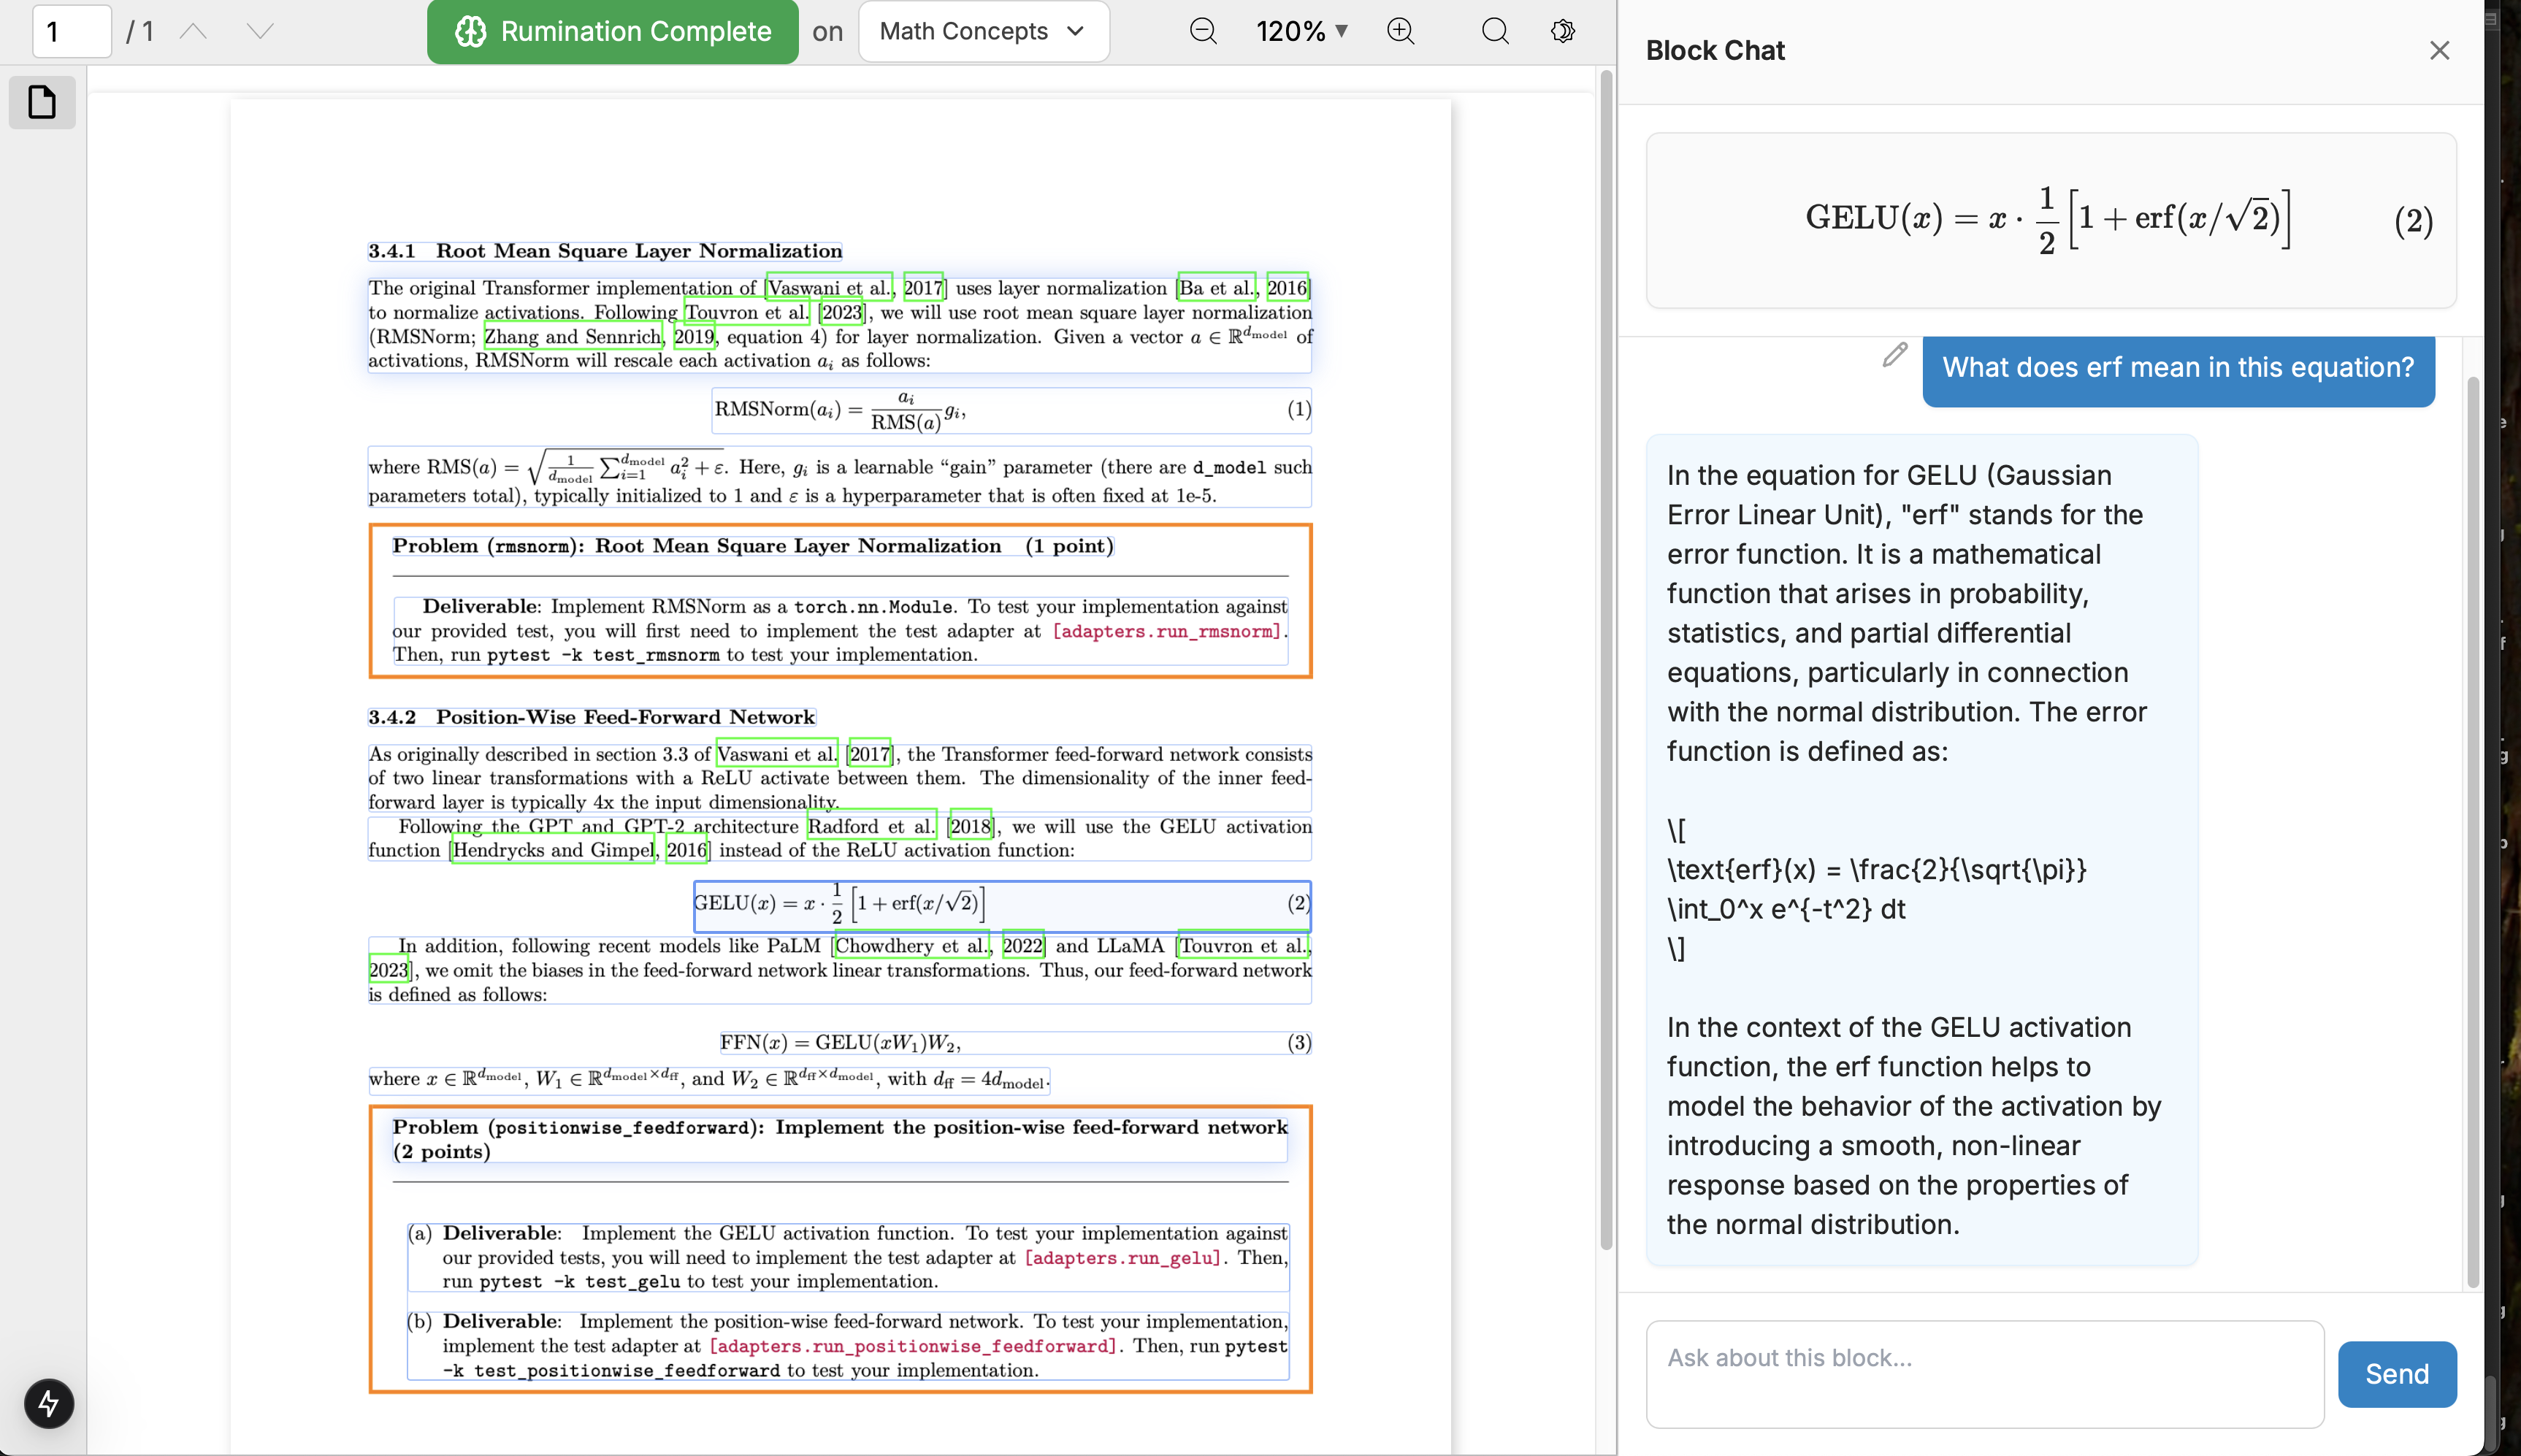The image size is (2521, 1456).
Task: Click the document vertical scrollbar
Action: [1606, 660]
